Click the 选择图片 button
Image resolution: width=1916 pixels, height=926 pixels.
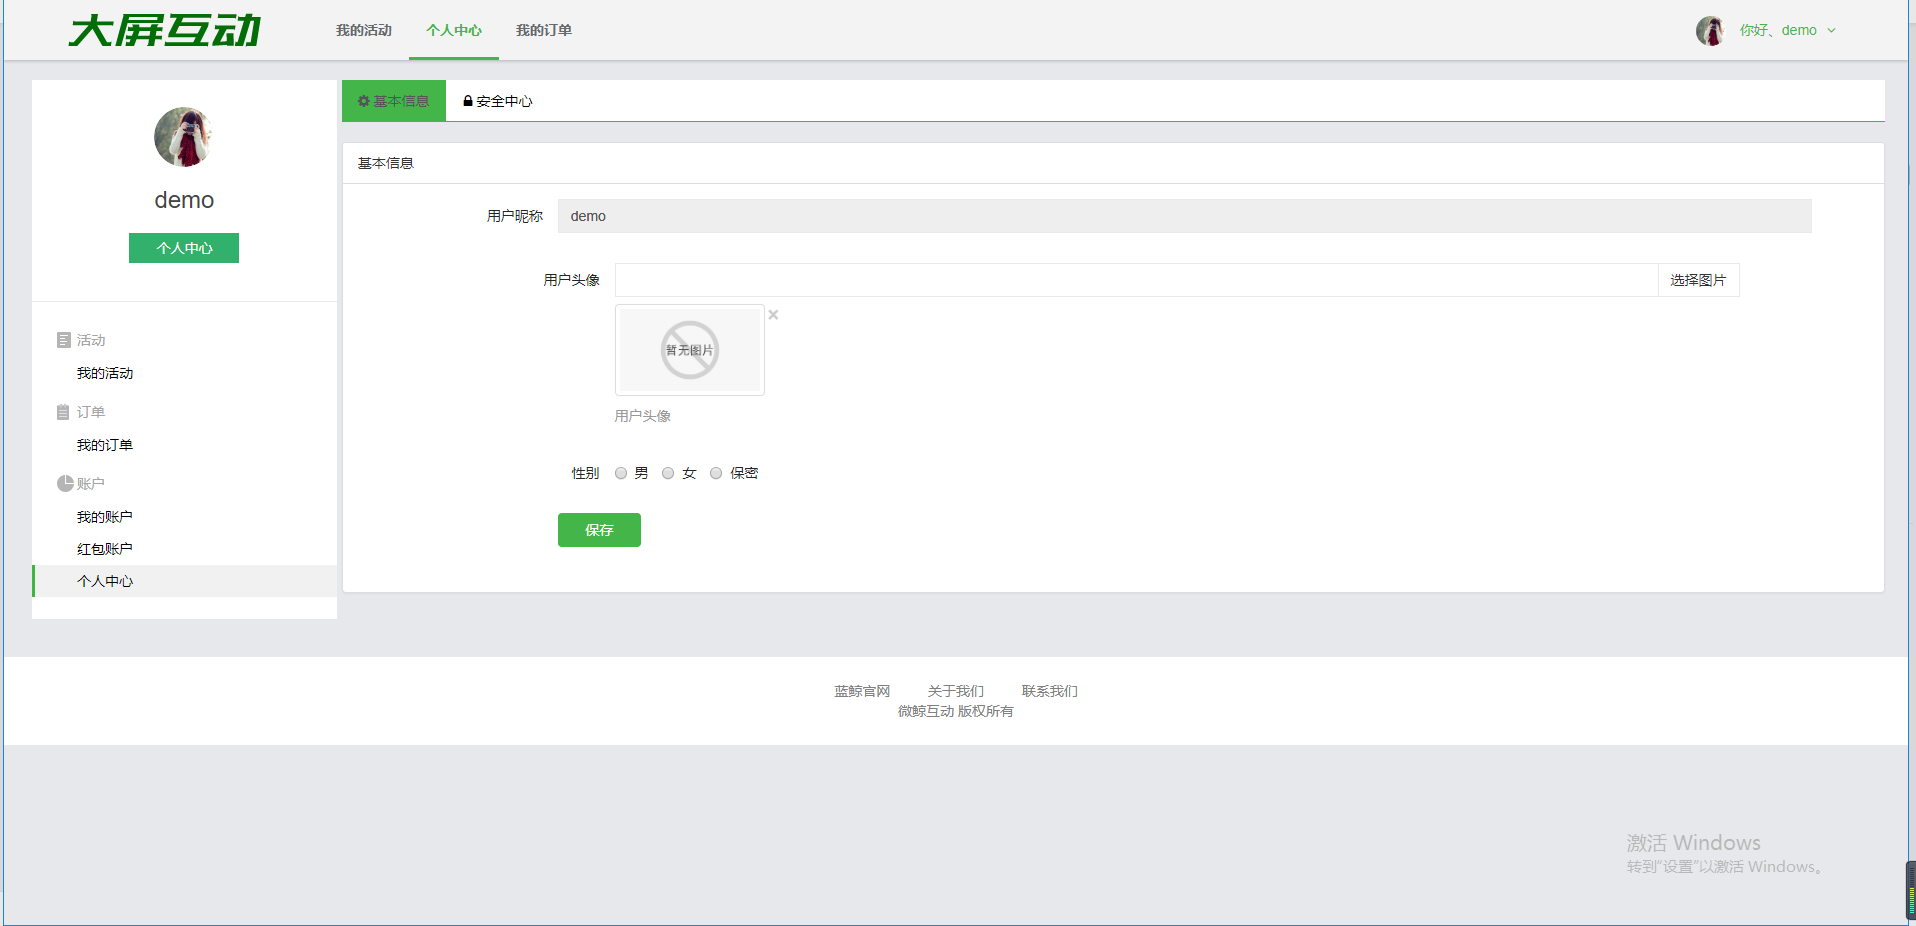1698,280
